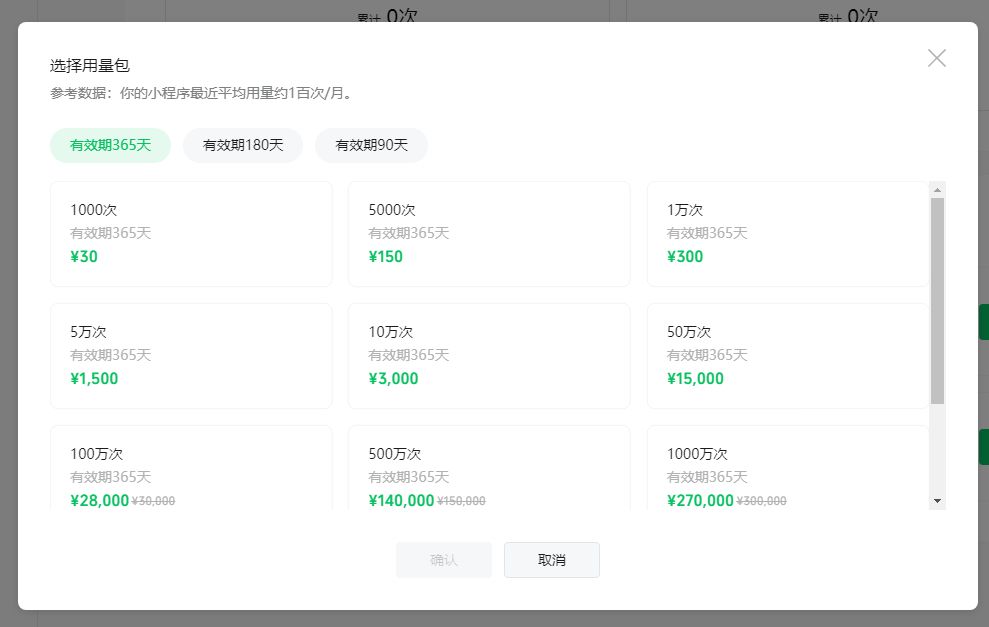Switch to the 有效期90天 validity tab
This screenshot has width=989, height=627.
(x=371, y=145)
